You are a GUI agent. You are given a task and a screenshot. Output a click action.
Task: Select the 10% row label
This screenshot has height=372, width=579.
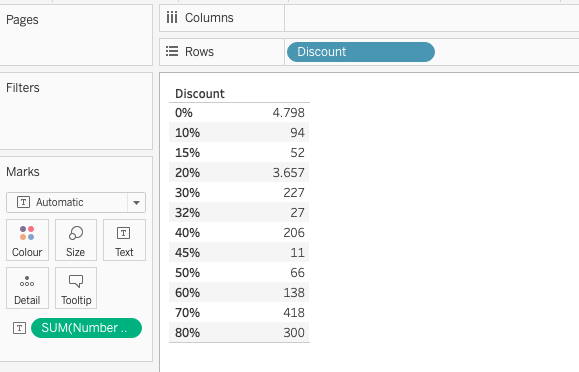coord(188,133)
